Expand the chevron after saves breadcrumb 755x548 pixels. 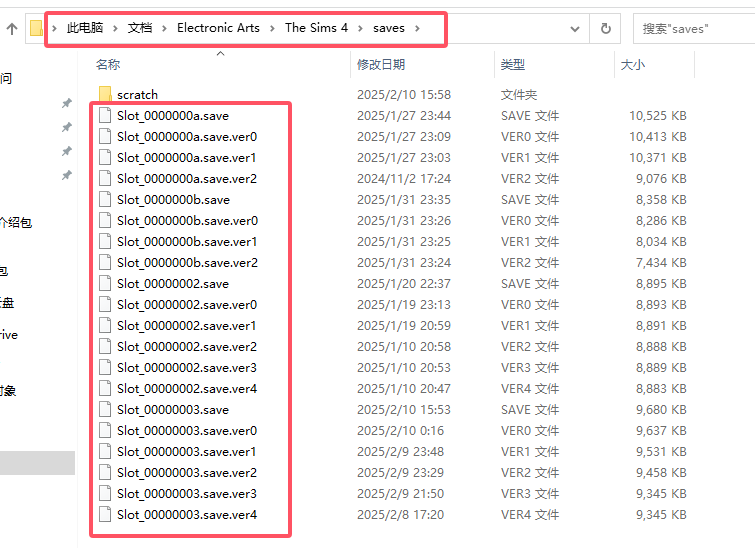pyautogui.click(x=418, y=29)
